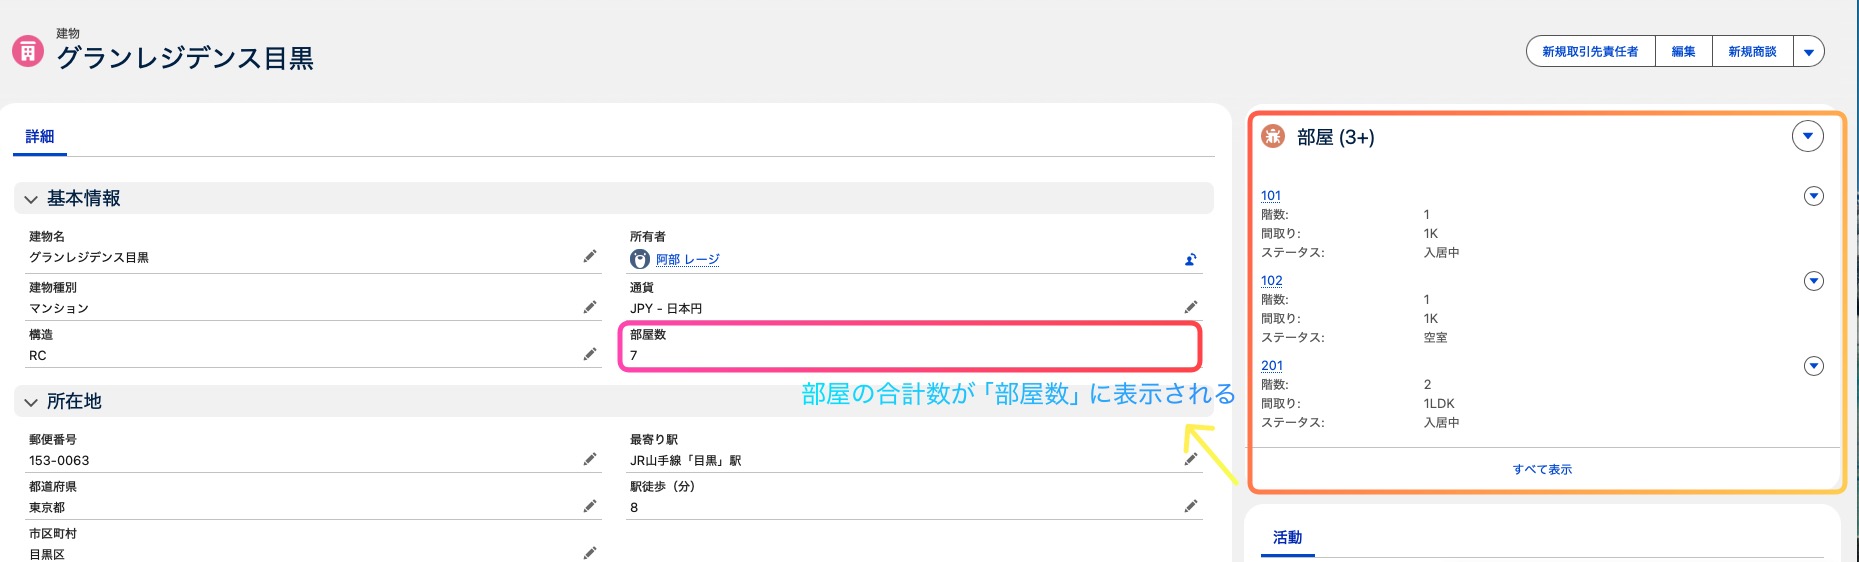
Task: Click the 編集 button
Action: point(1684,52)
